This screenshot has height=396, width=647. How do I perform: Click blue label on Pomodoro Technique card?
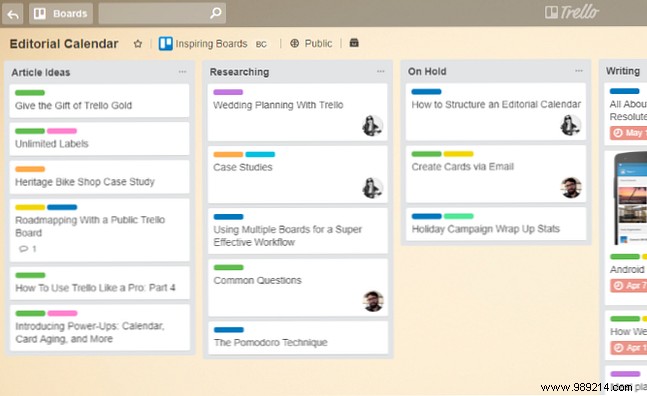(x=229, y=330)
